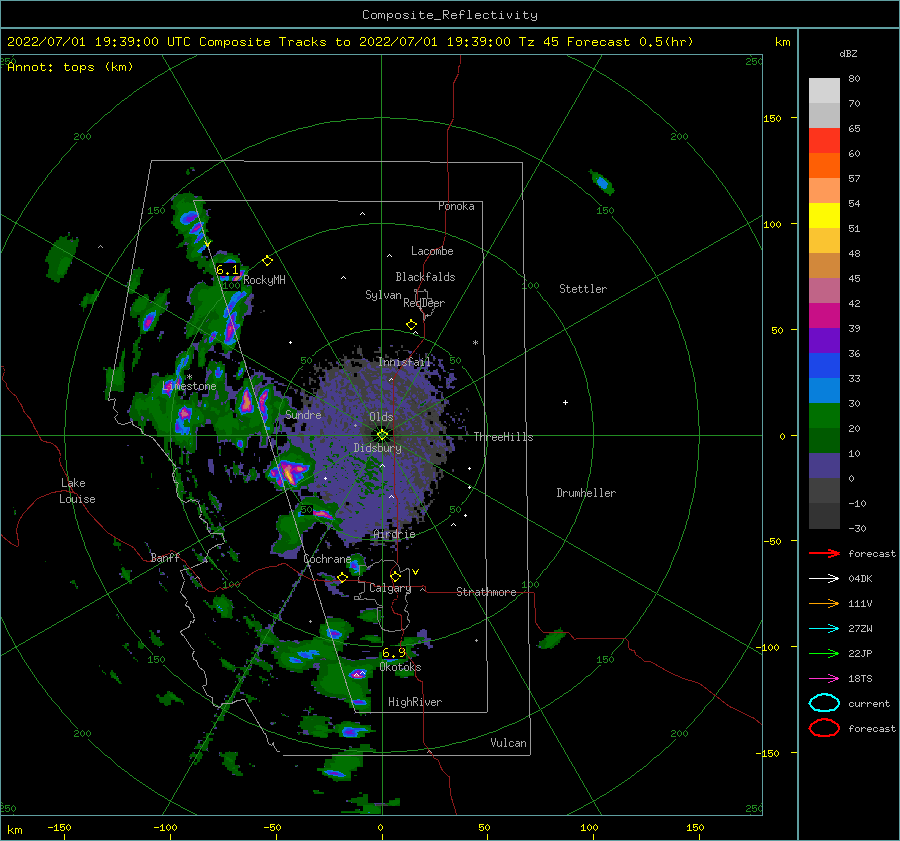Viewport: 900px width, 841px height.
Task: Click the orange 111V arrow legend icon
Action: 824,603
